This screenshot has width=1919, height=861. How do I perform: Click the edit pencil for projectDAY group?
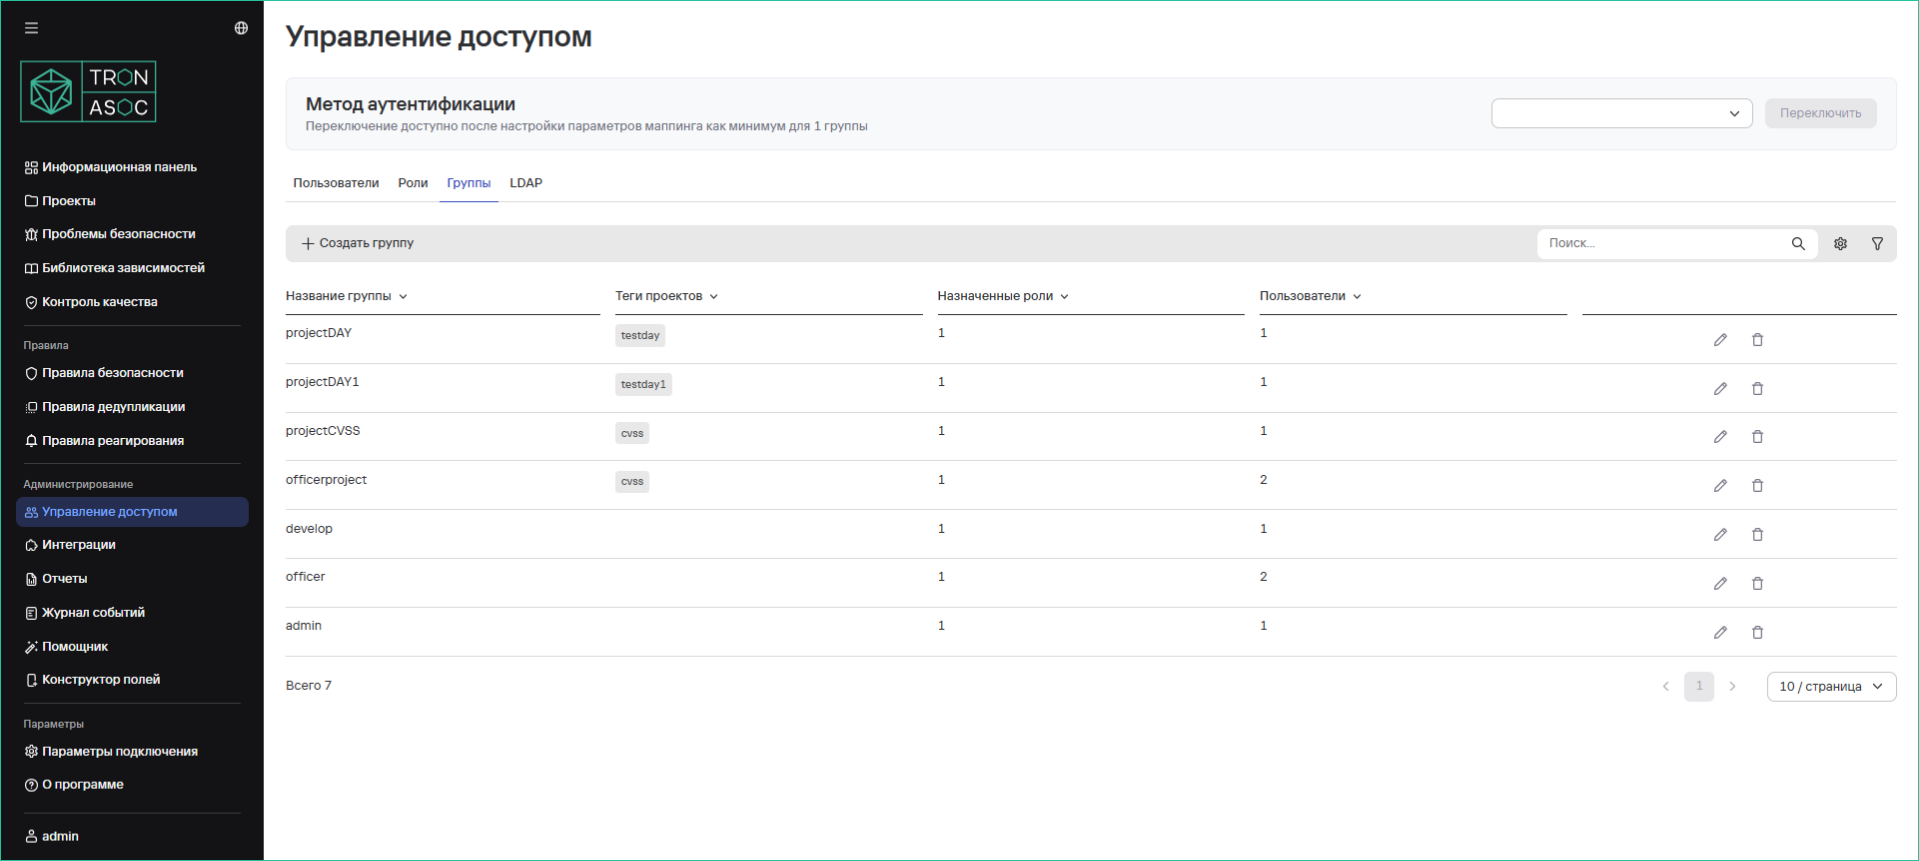[1720, 340]
